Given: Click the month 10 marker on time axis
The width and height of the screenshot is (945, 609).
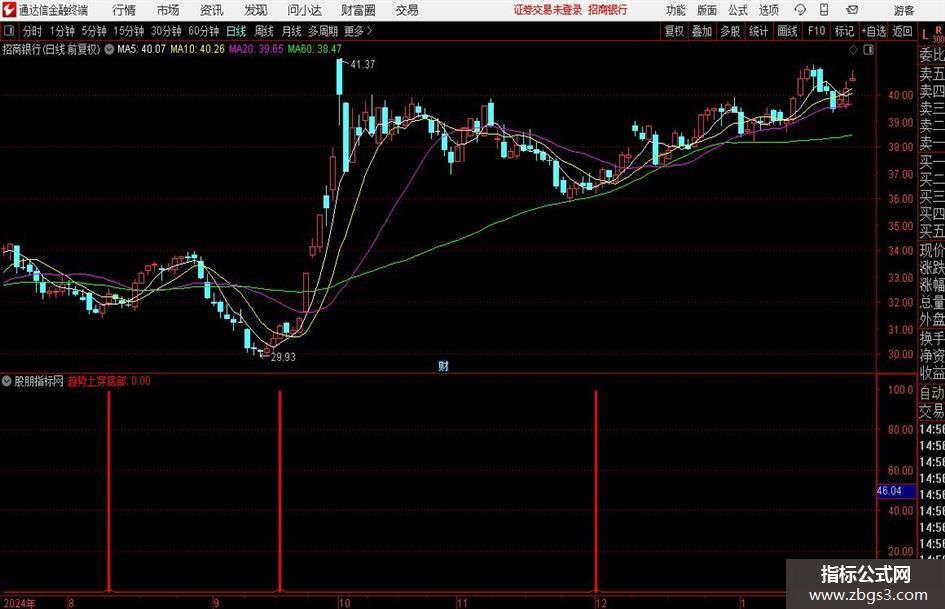Looking at the screenshot, I should (x=344, y=603).
